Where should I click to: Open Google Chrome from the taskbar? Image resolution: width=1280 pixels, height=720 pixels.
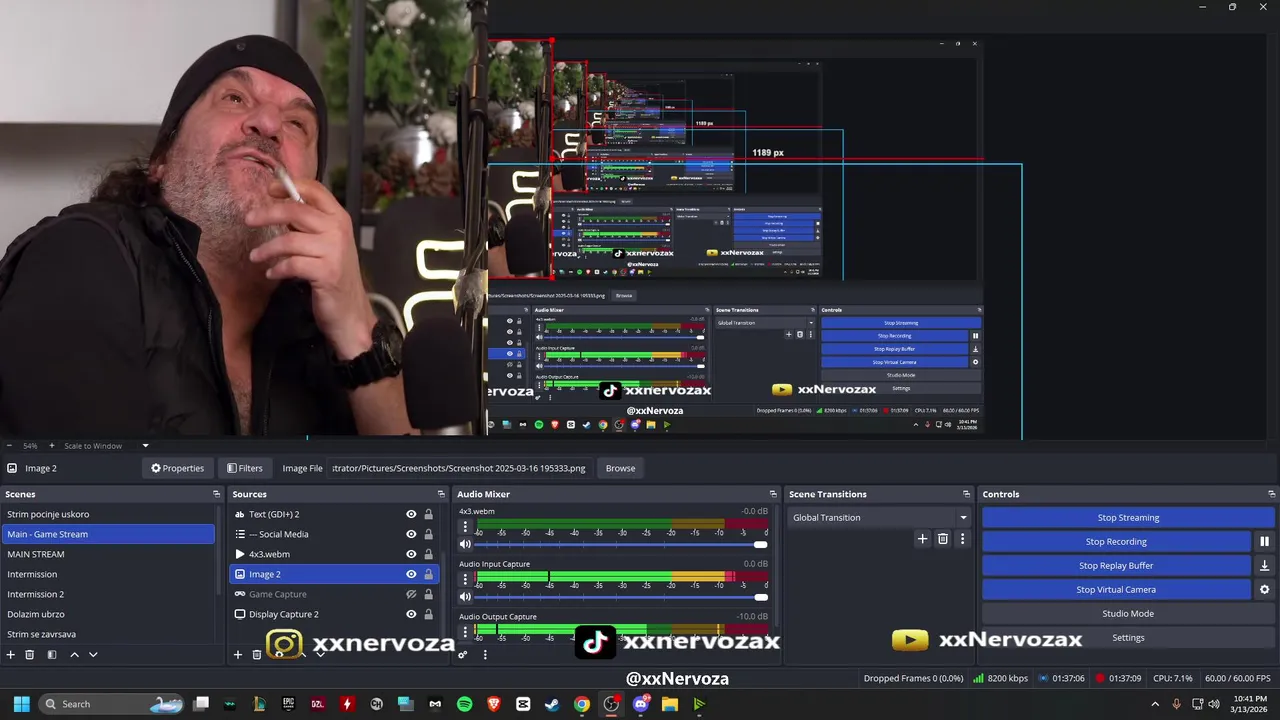click(581, 704)
